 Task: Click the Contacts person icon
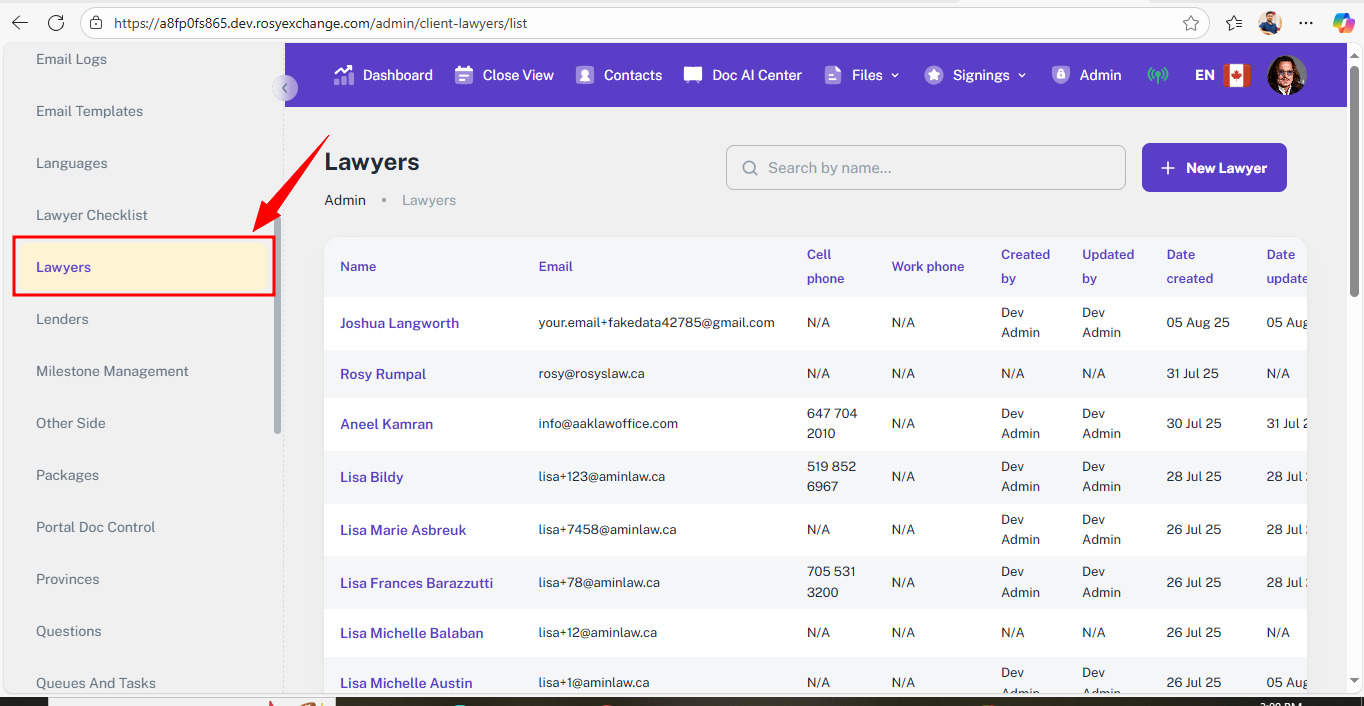point(585,75)
